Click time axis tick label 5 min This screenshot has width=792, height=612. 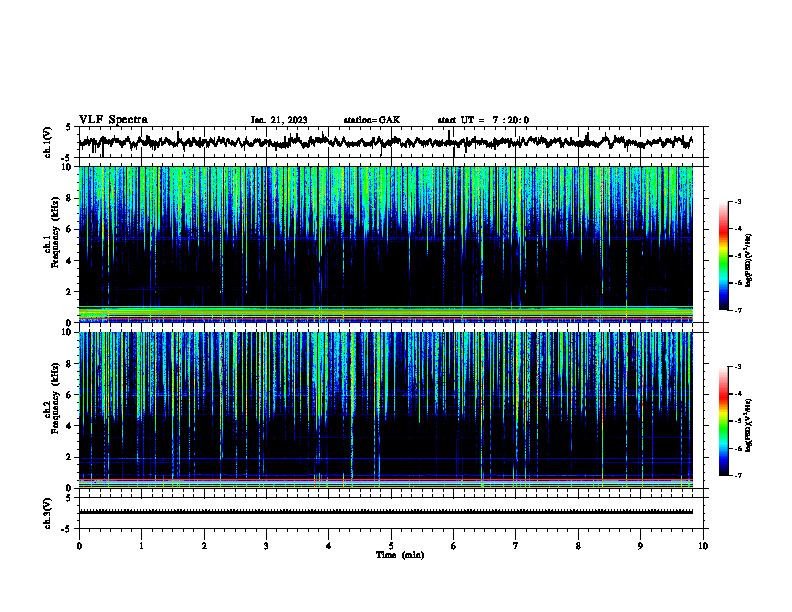pos(391,546)
